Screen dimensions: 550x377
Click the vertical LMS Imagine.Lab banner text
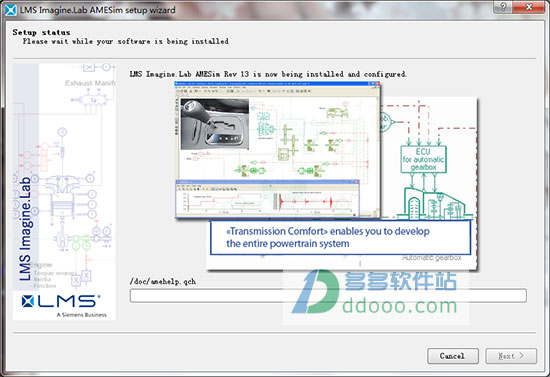(x=25, y=229)
